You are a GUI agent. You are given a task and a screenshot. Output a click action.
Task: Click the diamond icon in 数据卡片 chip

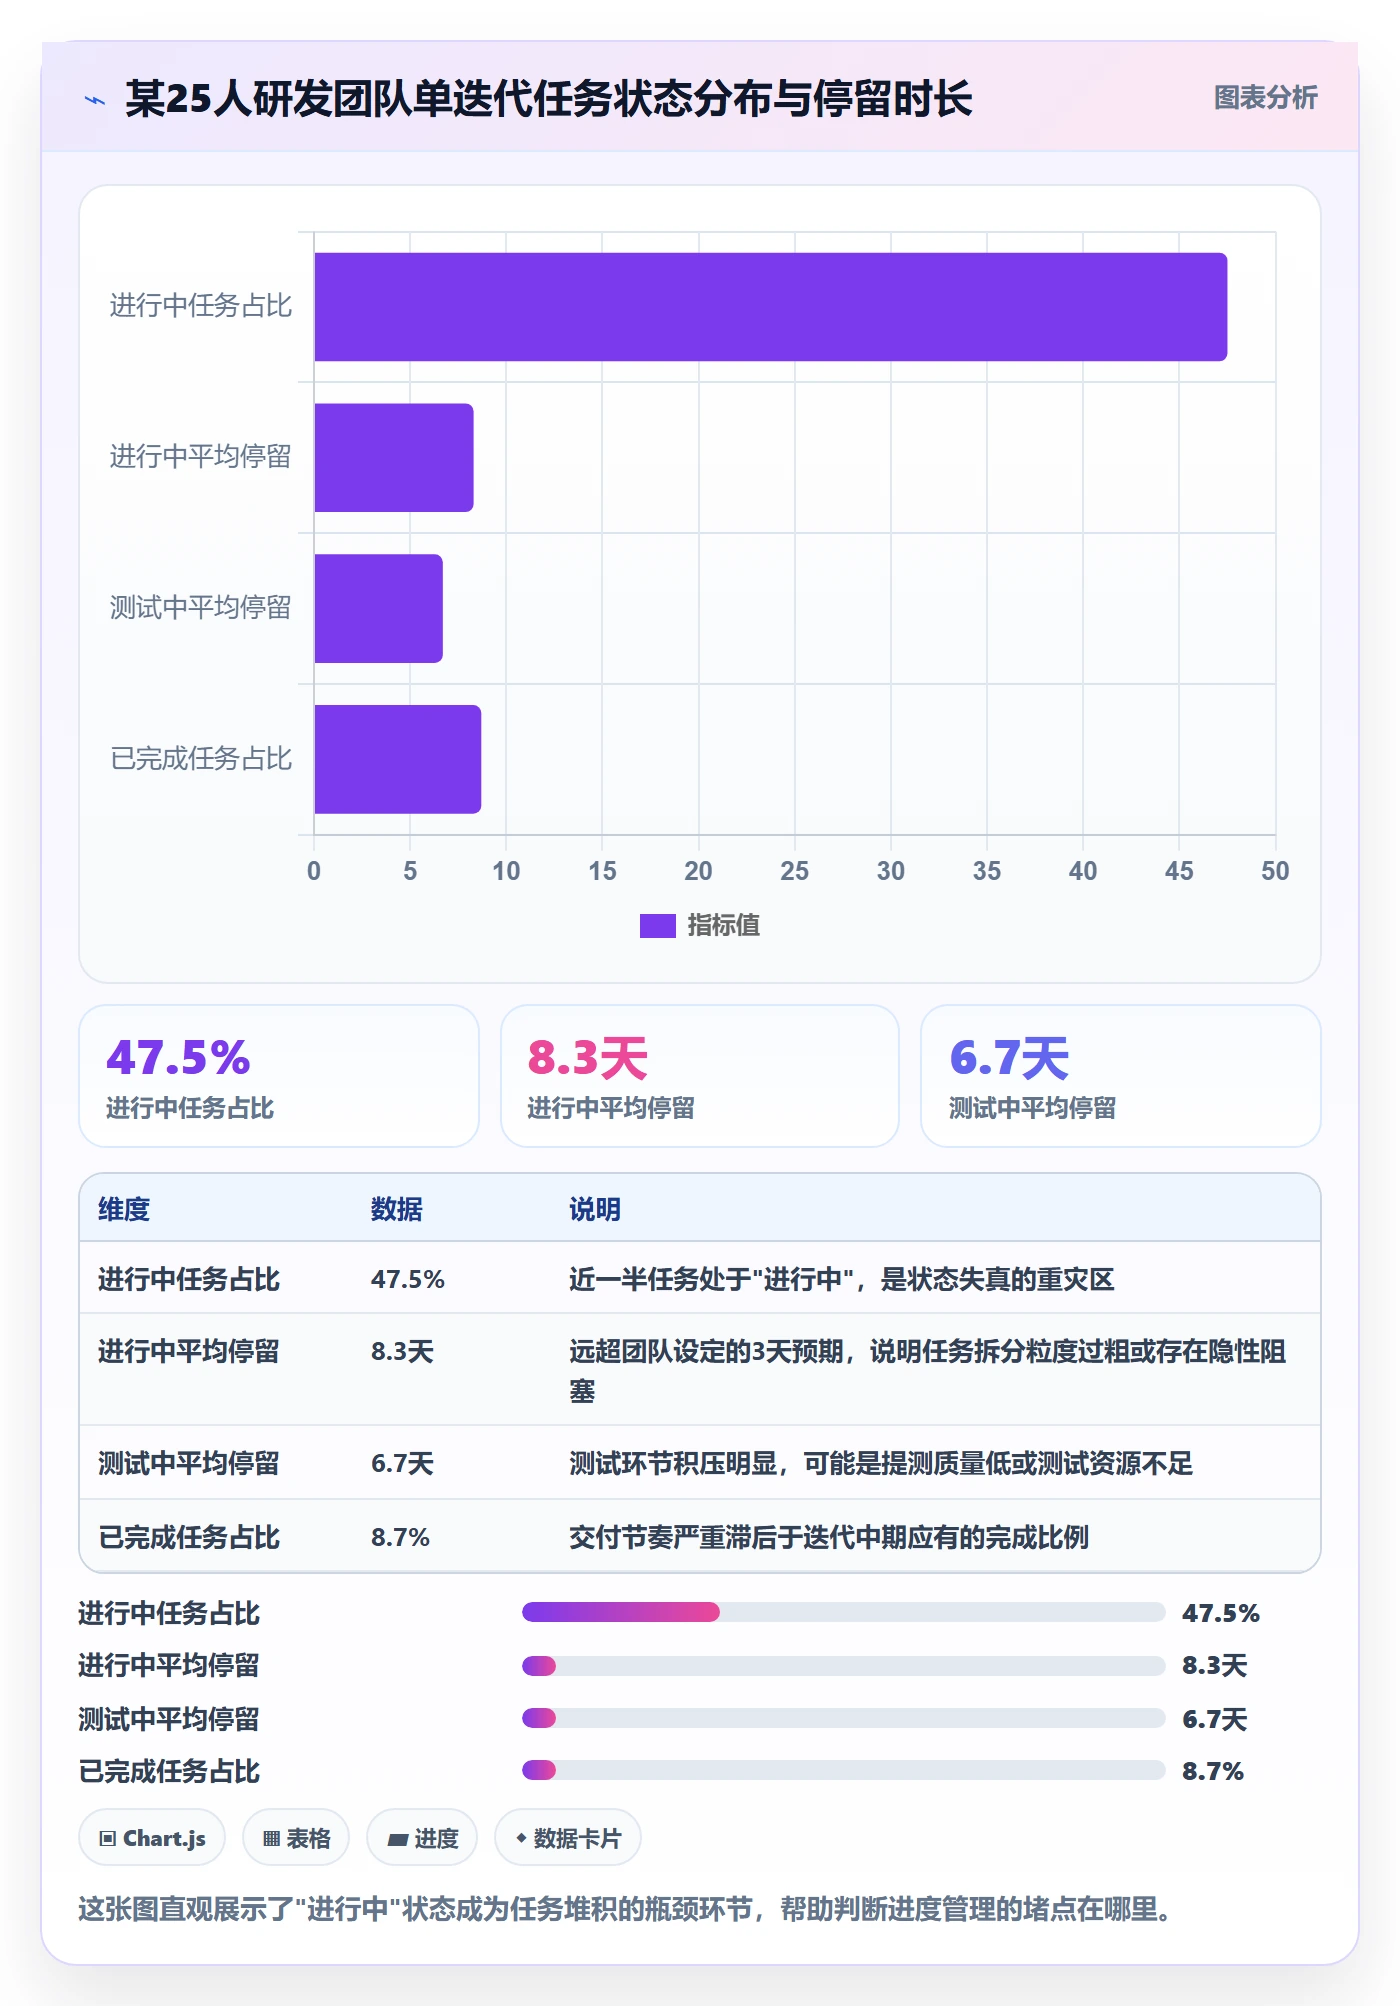(521, 1838)
